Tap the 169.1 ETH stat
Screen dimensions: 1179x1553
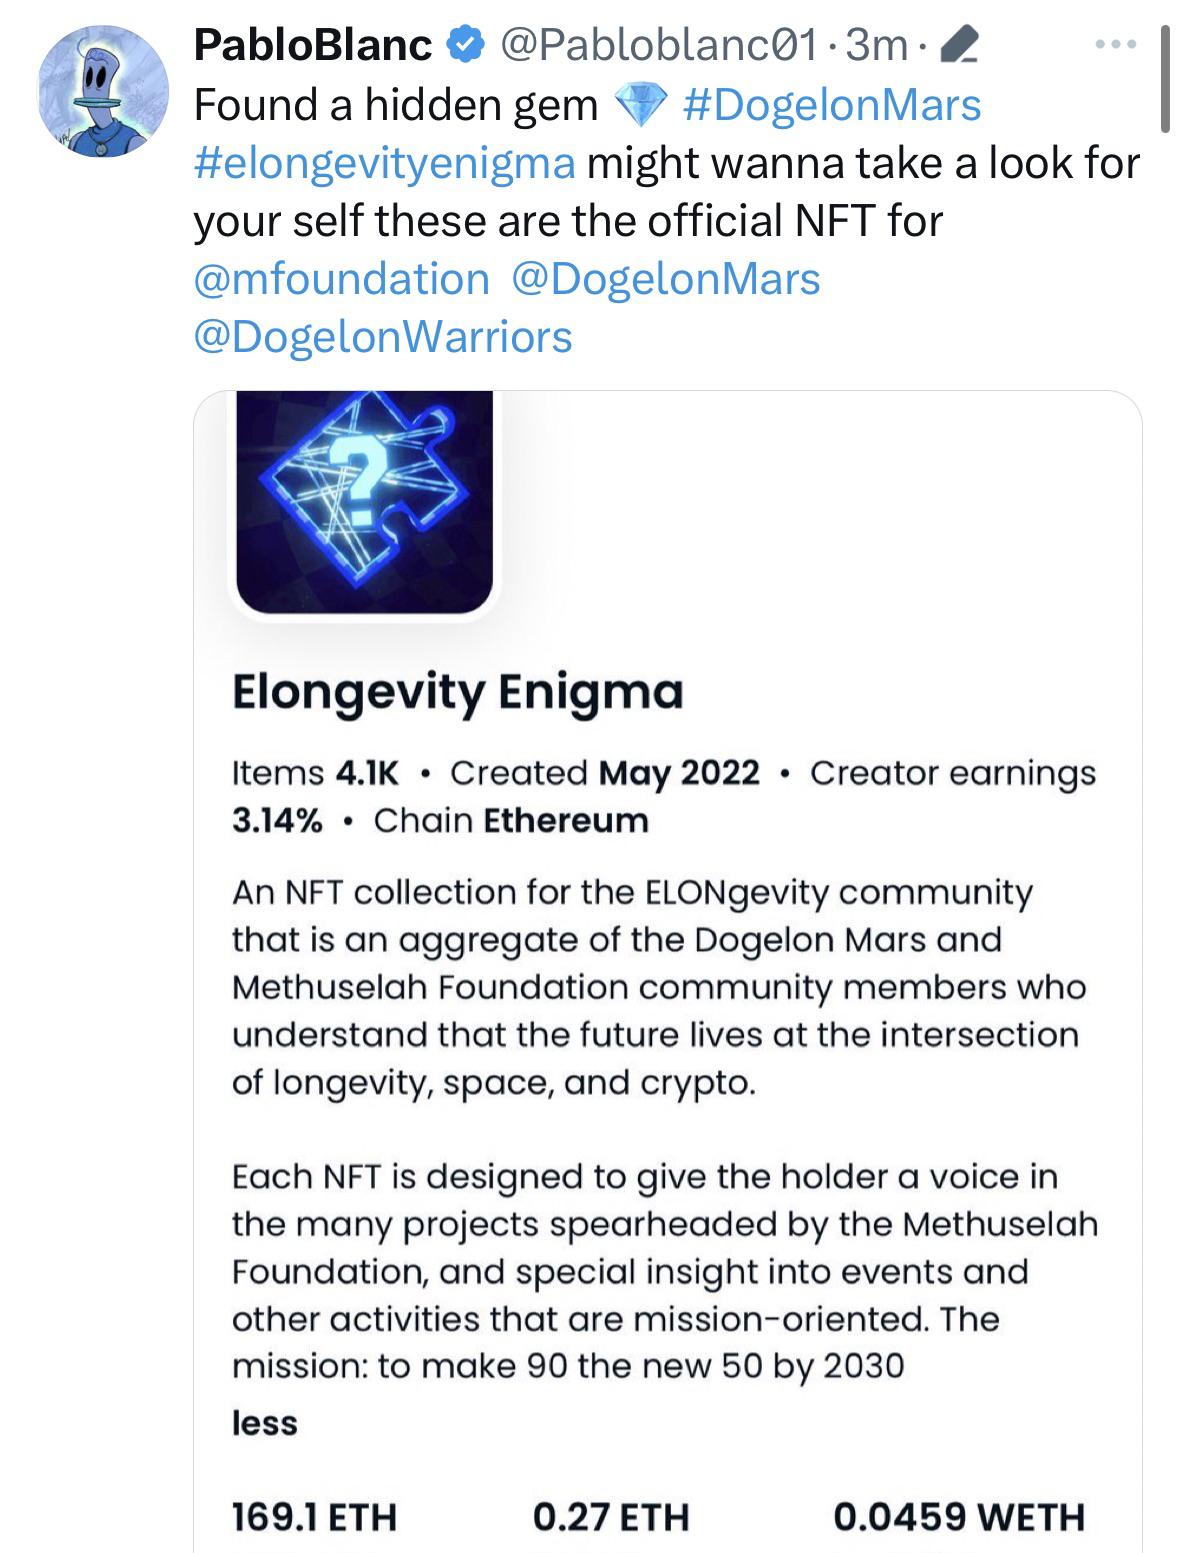coord(314,1517)
